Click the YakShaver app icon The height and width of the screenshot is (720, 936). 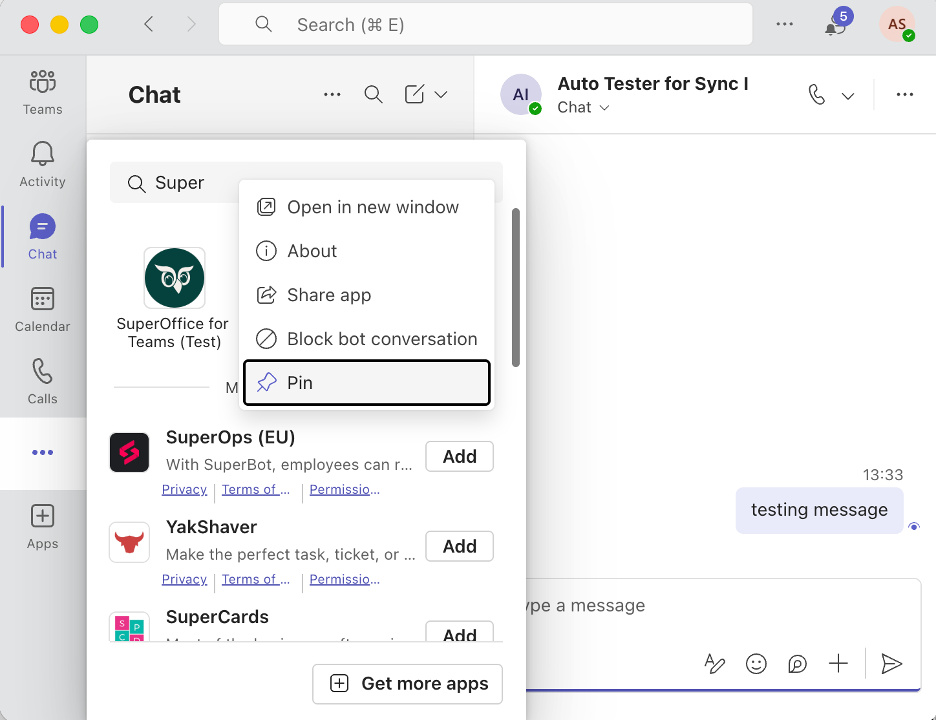pos(130,542)
